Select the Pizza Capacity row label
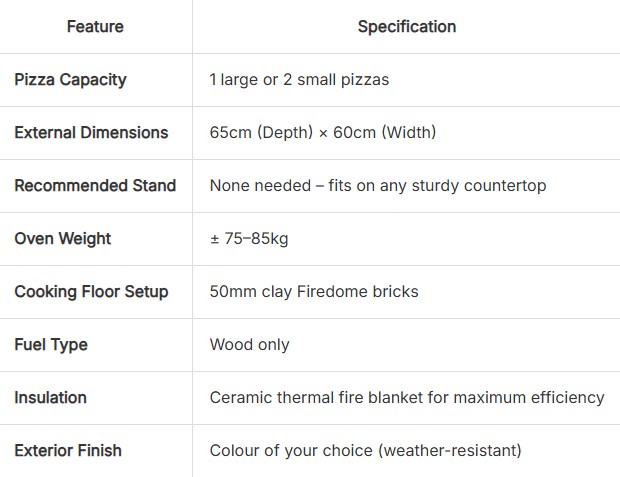Viewport: 620px width, 477px height. point(70,80)
